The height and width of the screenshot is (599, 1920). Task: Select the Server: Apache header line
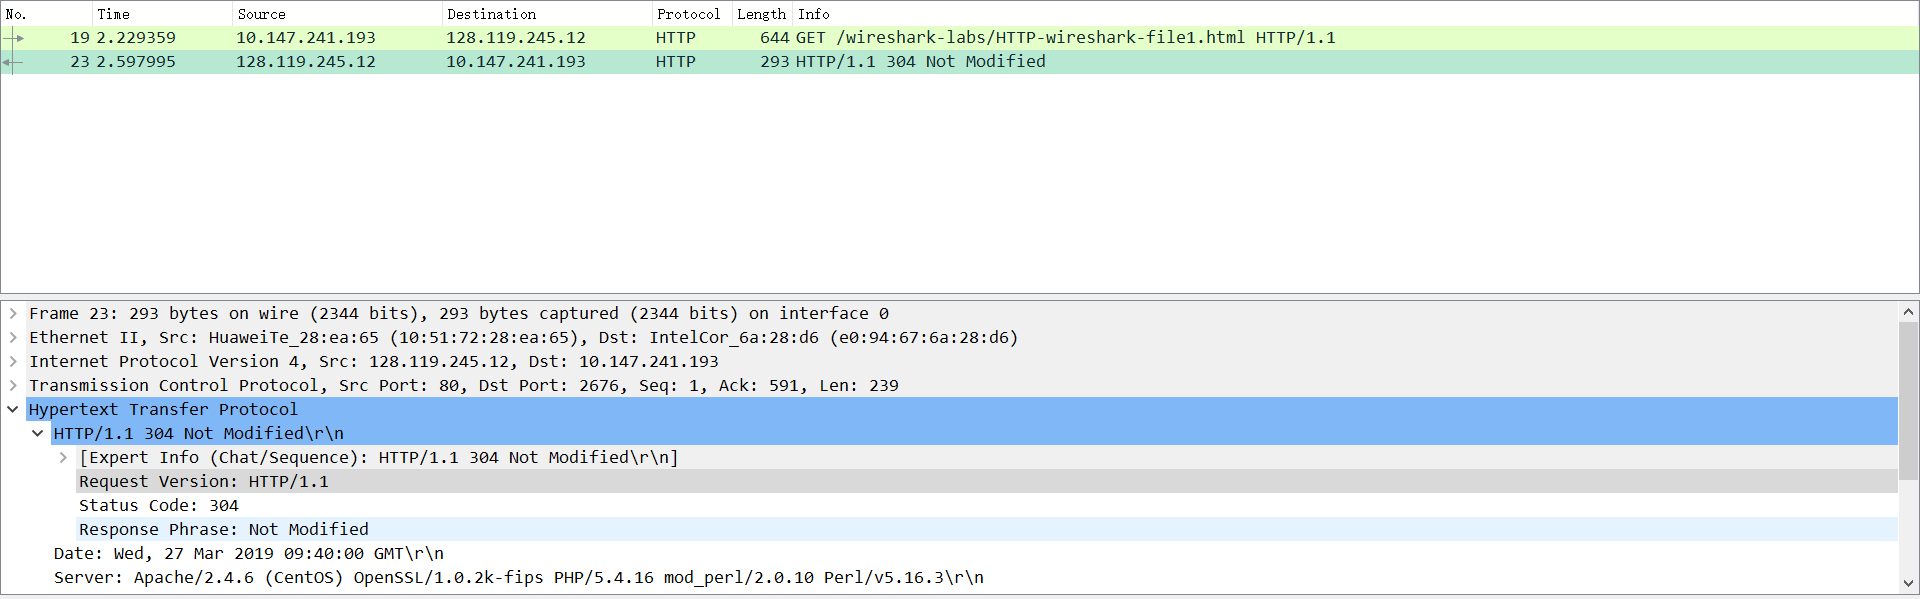click(974, 577)
